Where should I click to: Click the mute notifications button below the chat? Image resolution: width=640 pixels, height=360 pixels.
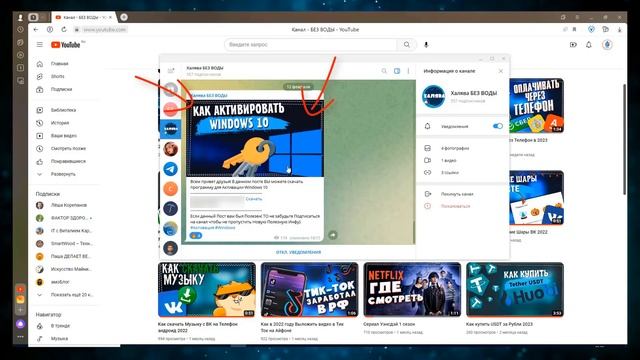click(298, 252)
